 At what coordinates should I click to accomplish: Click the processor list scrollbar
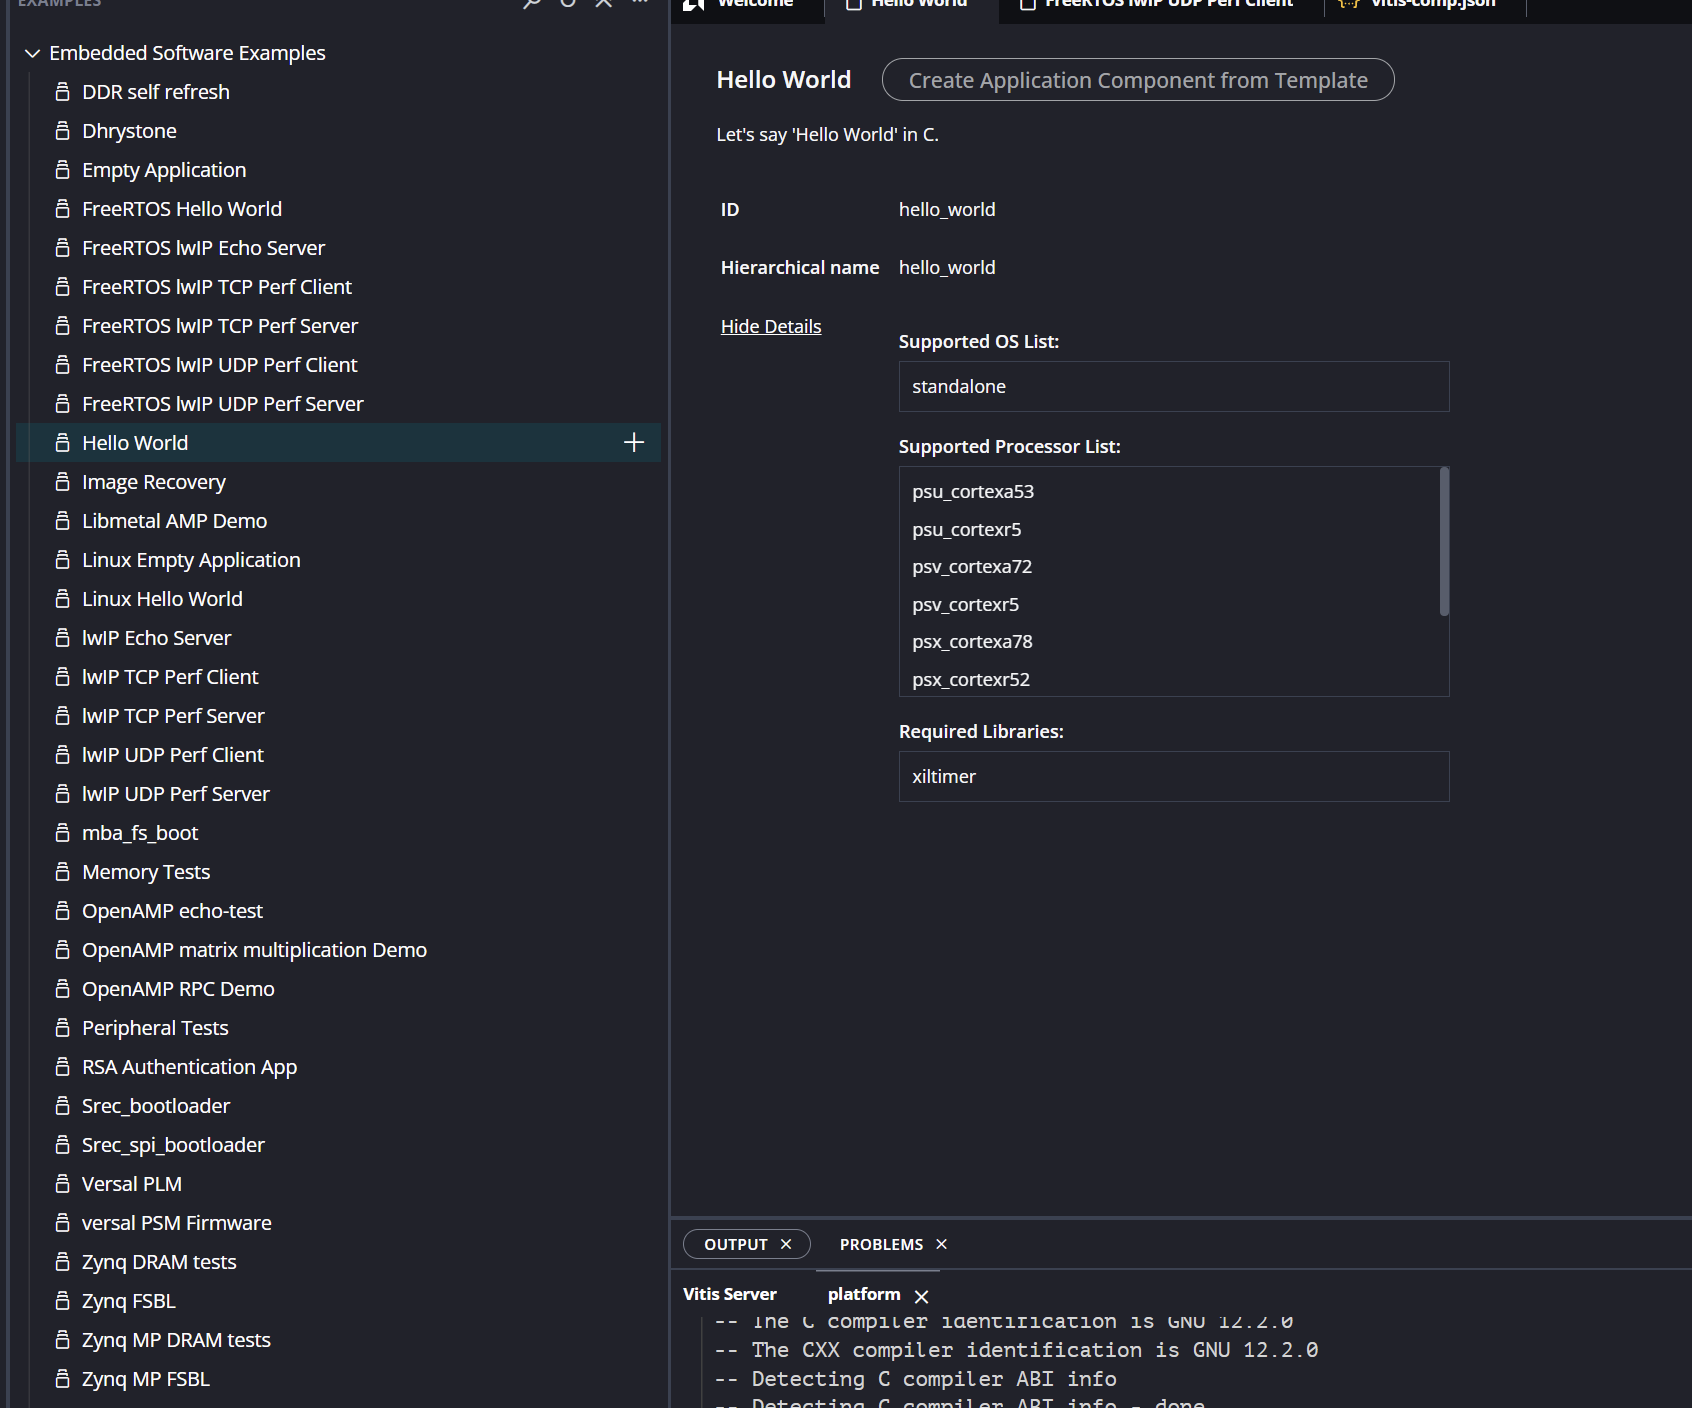(1444, 542)
